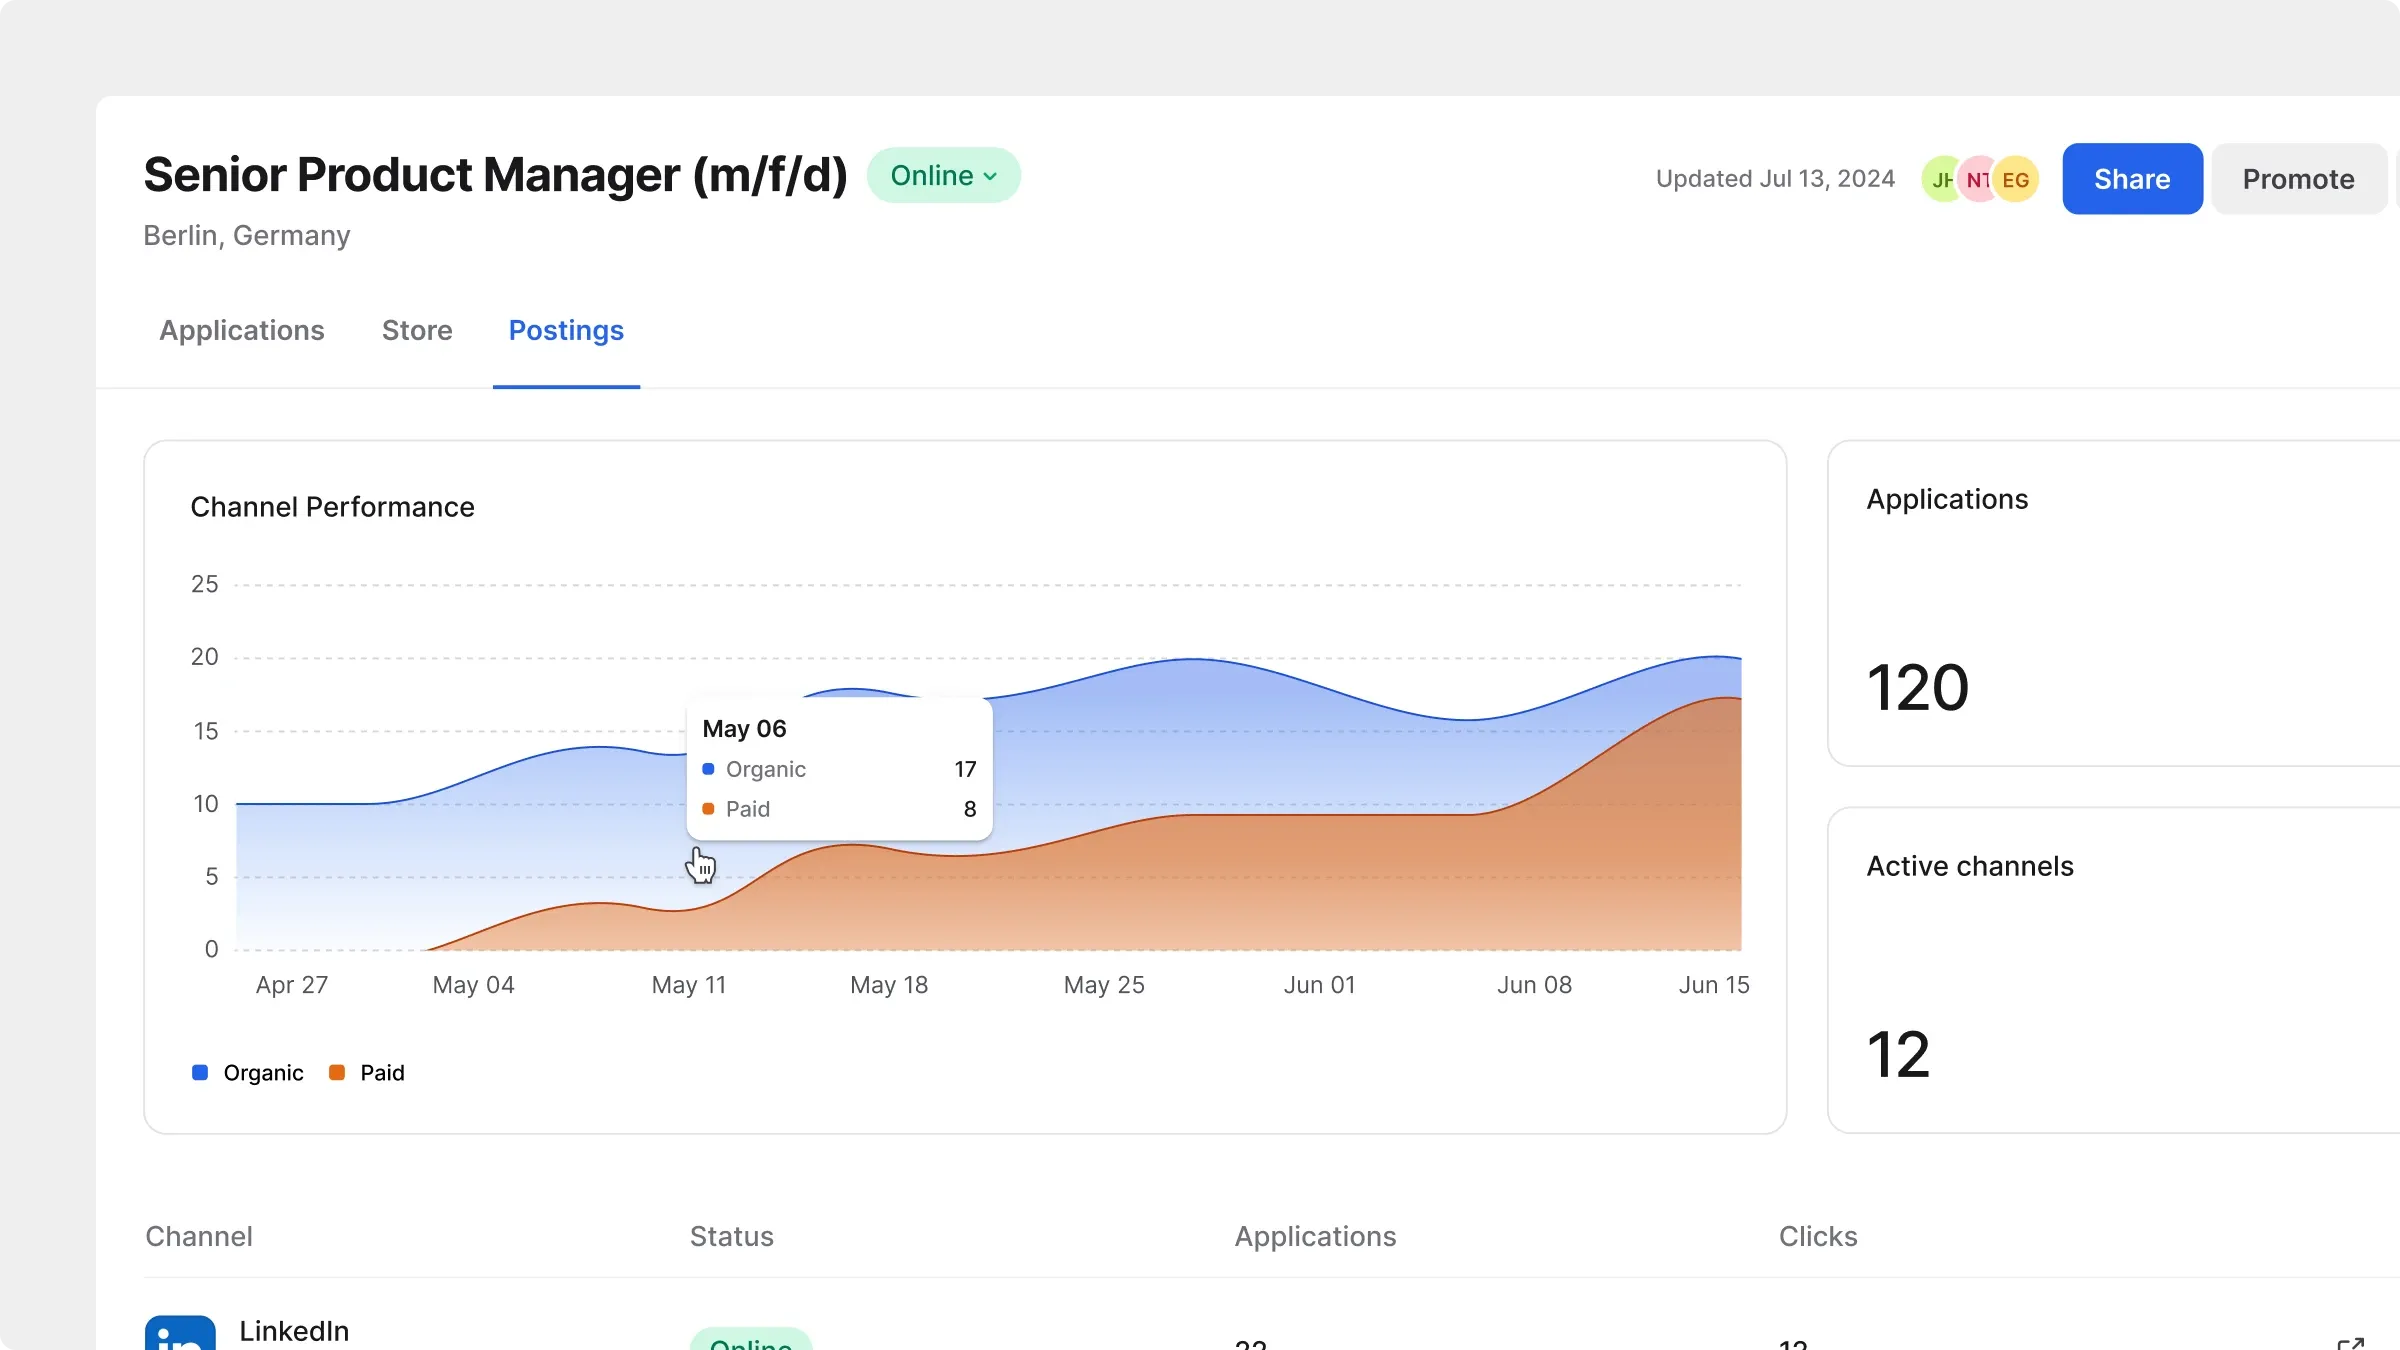The width and height of the screenshot is (2400, 1350).
Task: Click the Senior Product Manager job title
Action: point(495,175)
